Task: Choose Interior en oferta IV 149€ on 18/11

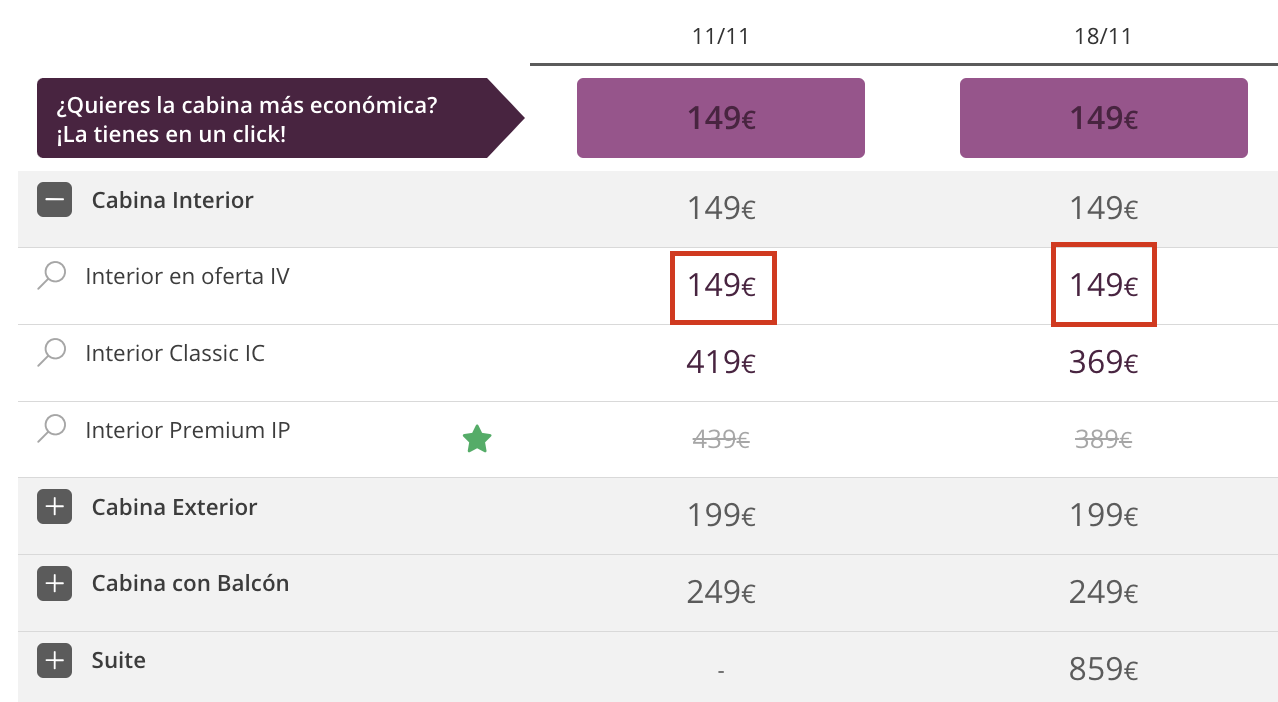Action: point(1104,285)
